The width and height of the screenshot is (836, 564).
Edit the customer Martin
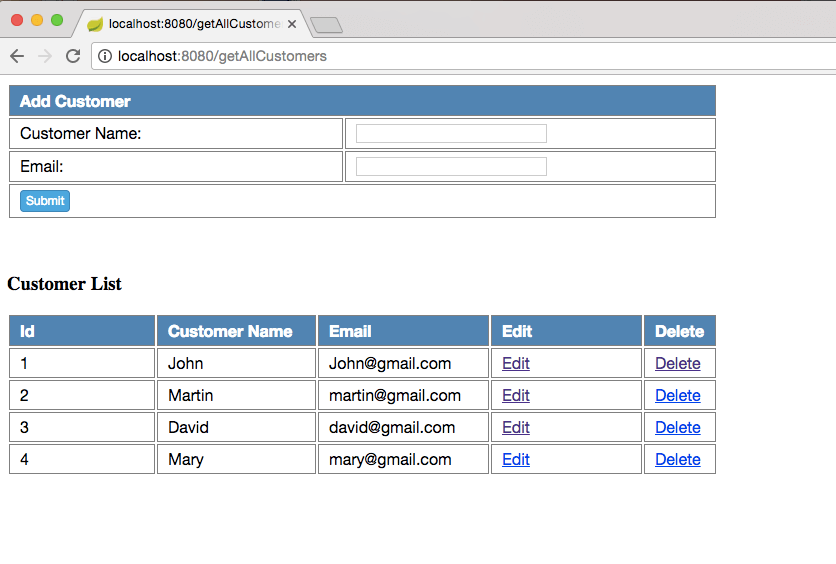tap(516, 396)
